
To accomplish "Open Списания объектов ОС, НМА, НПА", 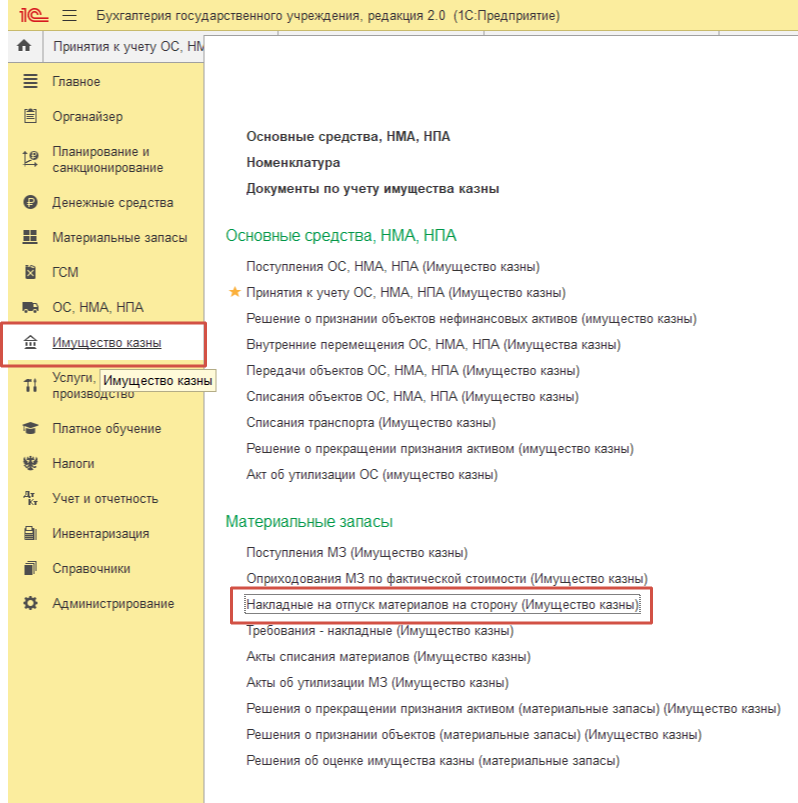I will tap(412, 396).
